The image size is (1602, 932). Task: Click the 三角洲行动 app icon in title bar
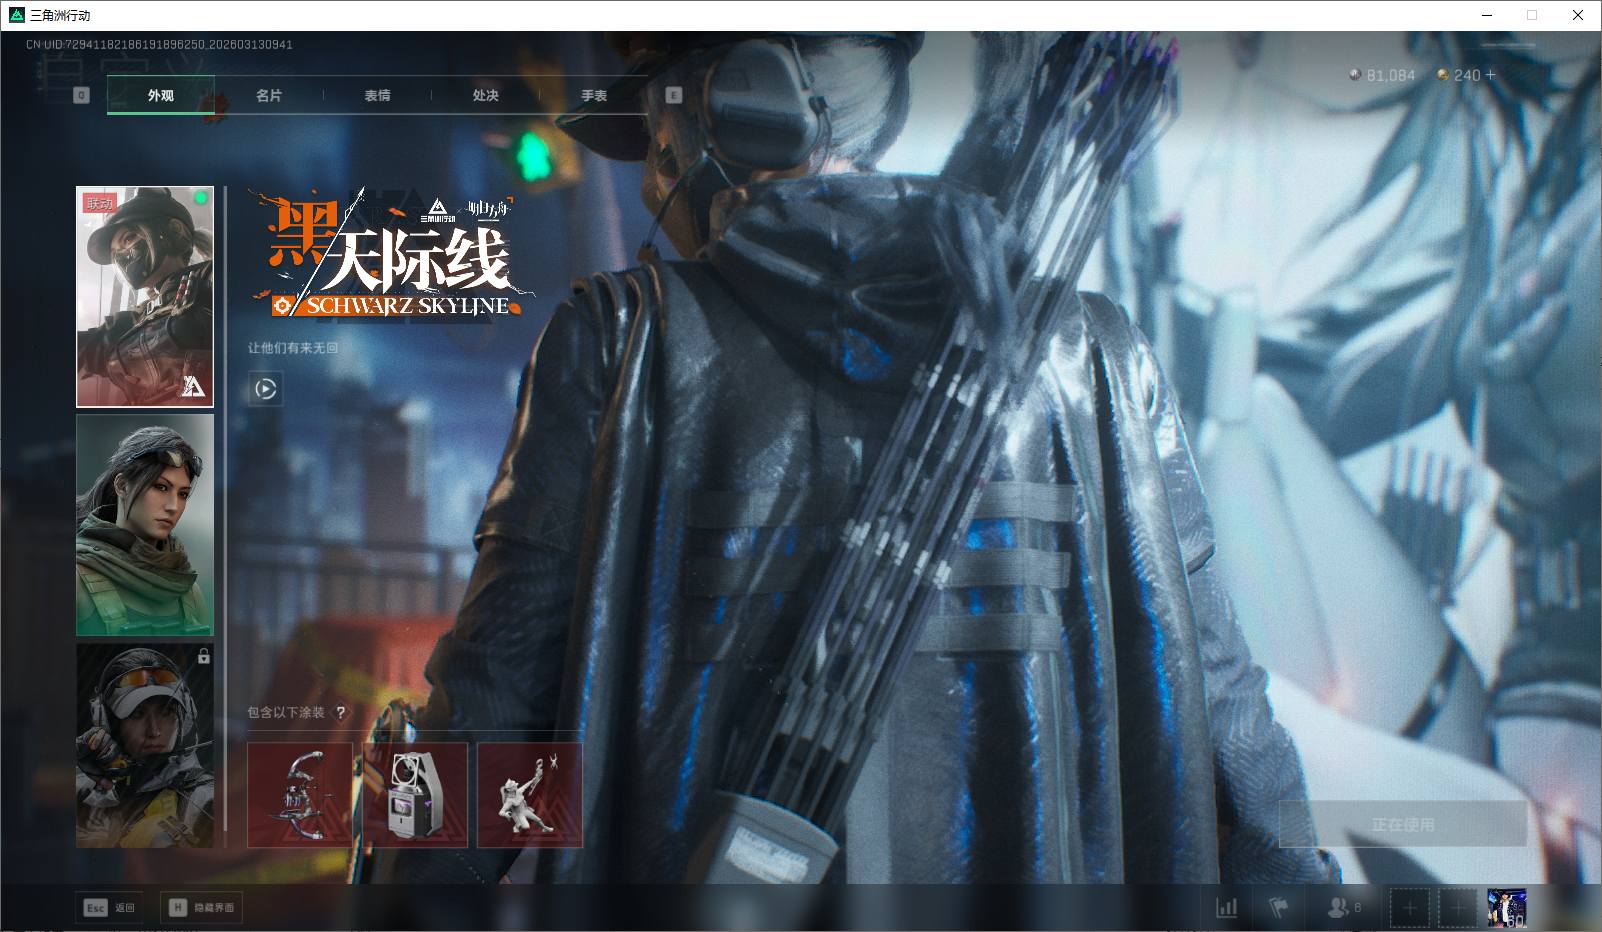tap(16, 15)
